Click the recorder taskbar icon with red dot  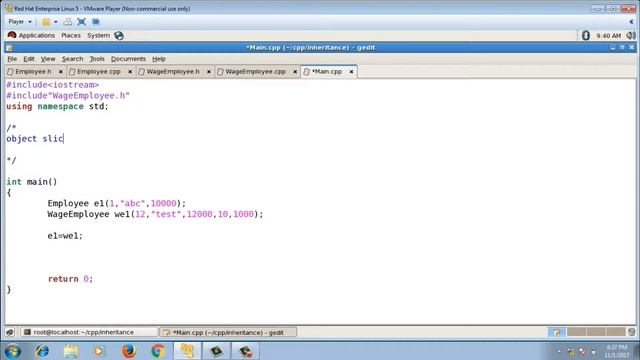[245, 351]
